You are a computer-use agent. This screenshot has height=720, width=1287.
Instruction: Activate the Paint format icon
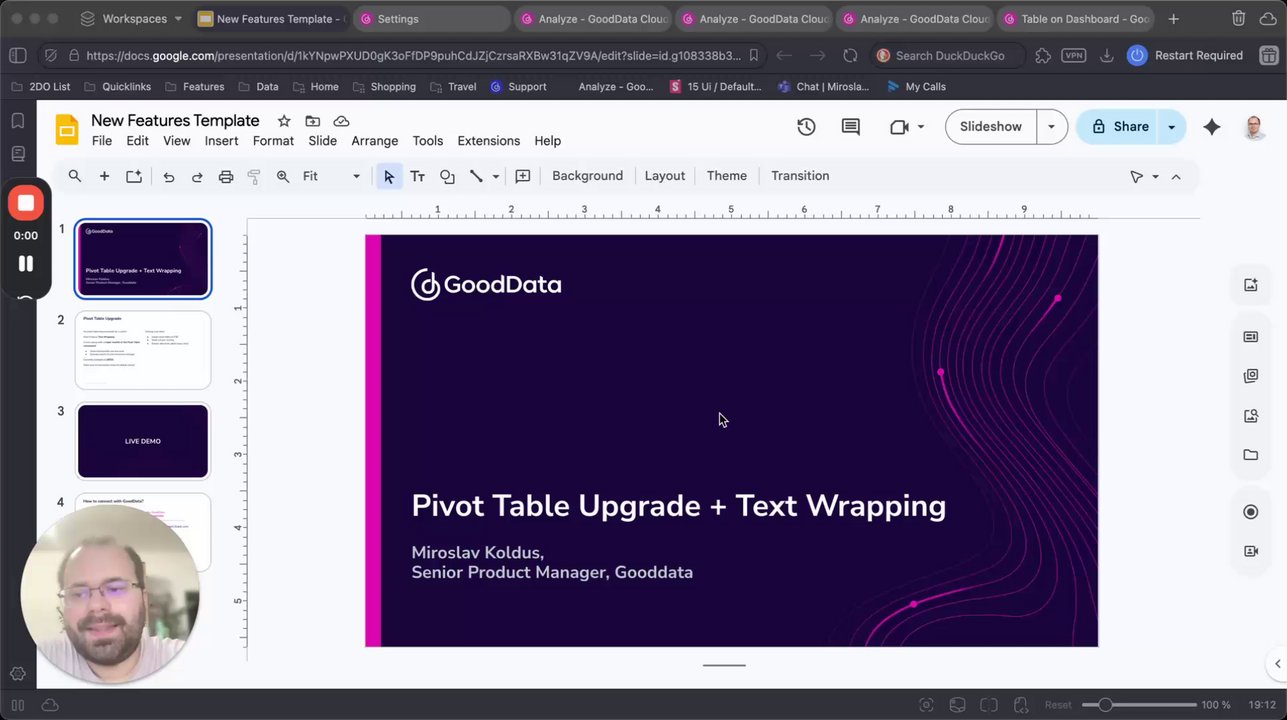pos(254,176)
